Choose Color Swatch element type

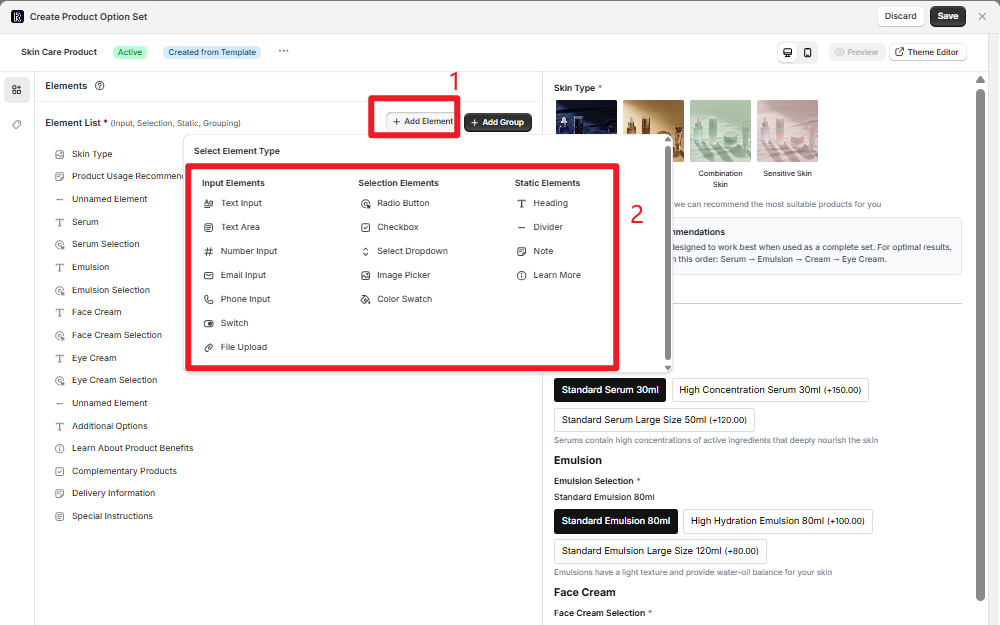pos(404,299)
